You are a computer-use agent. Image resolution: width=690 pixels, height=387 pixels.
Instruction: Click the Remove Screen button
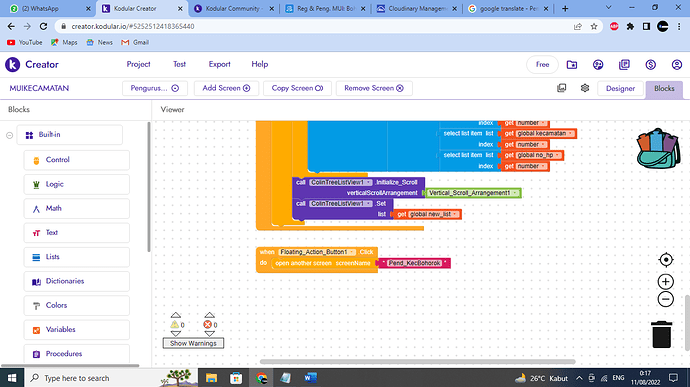click(374, 88)
